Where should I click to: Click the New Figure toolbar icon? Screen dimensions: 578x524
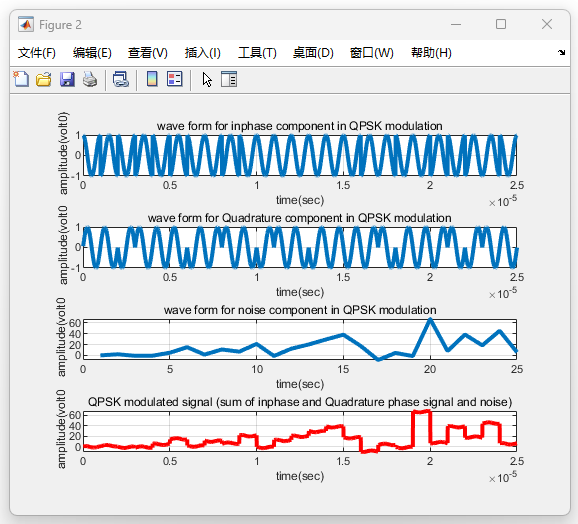tap(21, 79)
